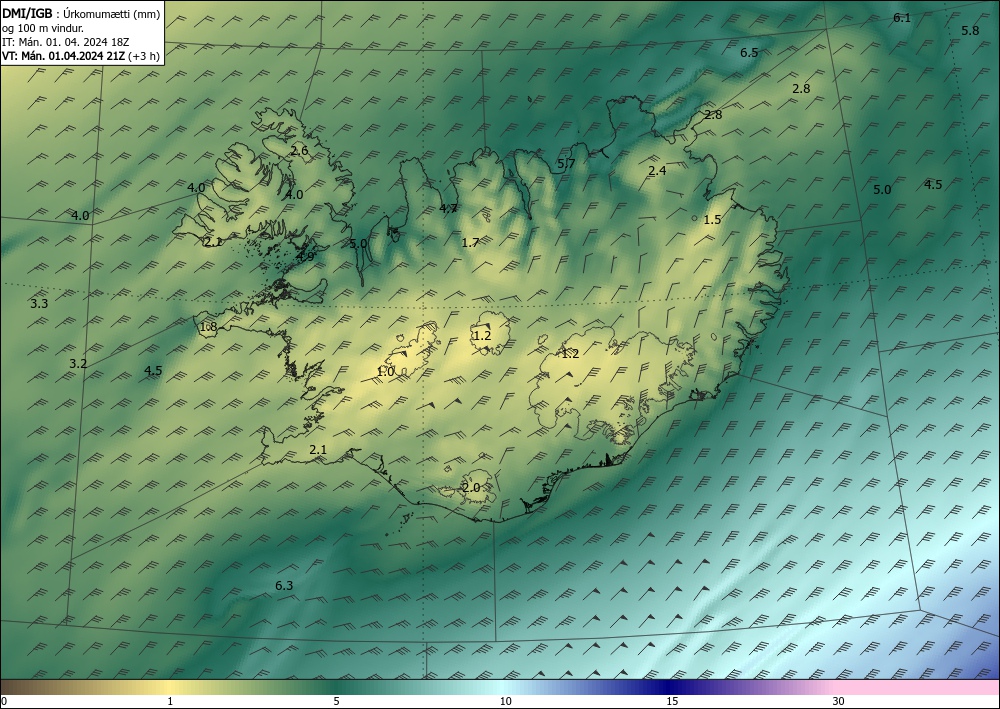Image resolution: width=1000 pixels, height=709 pixels.
Task: Pick the pale yellow colour near legend 1
Action: pos(167,687)
